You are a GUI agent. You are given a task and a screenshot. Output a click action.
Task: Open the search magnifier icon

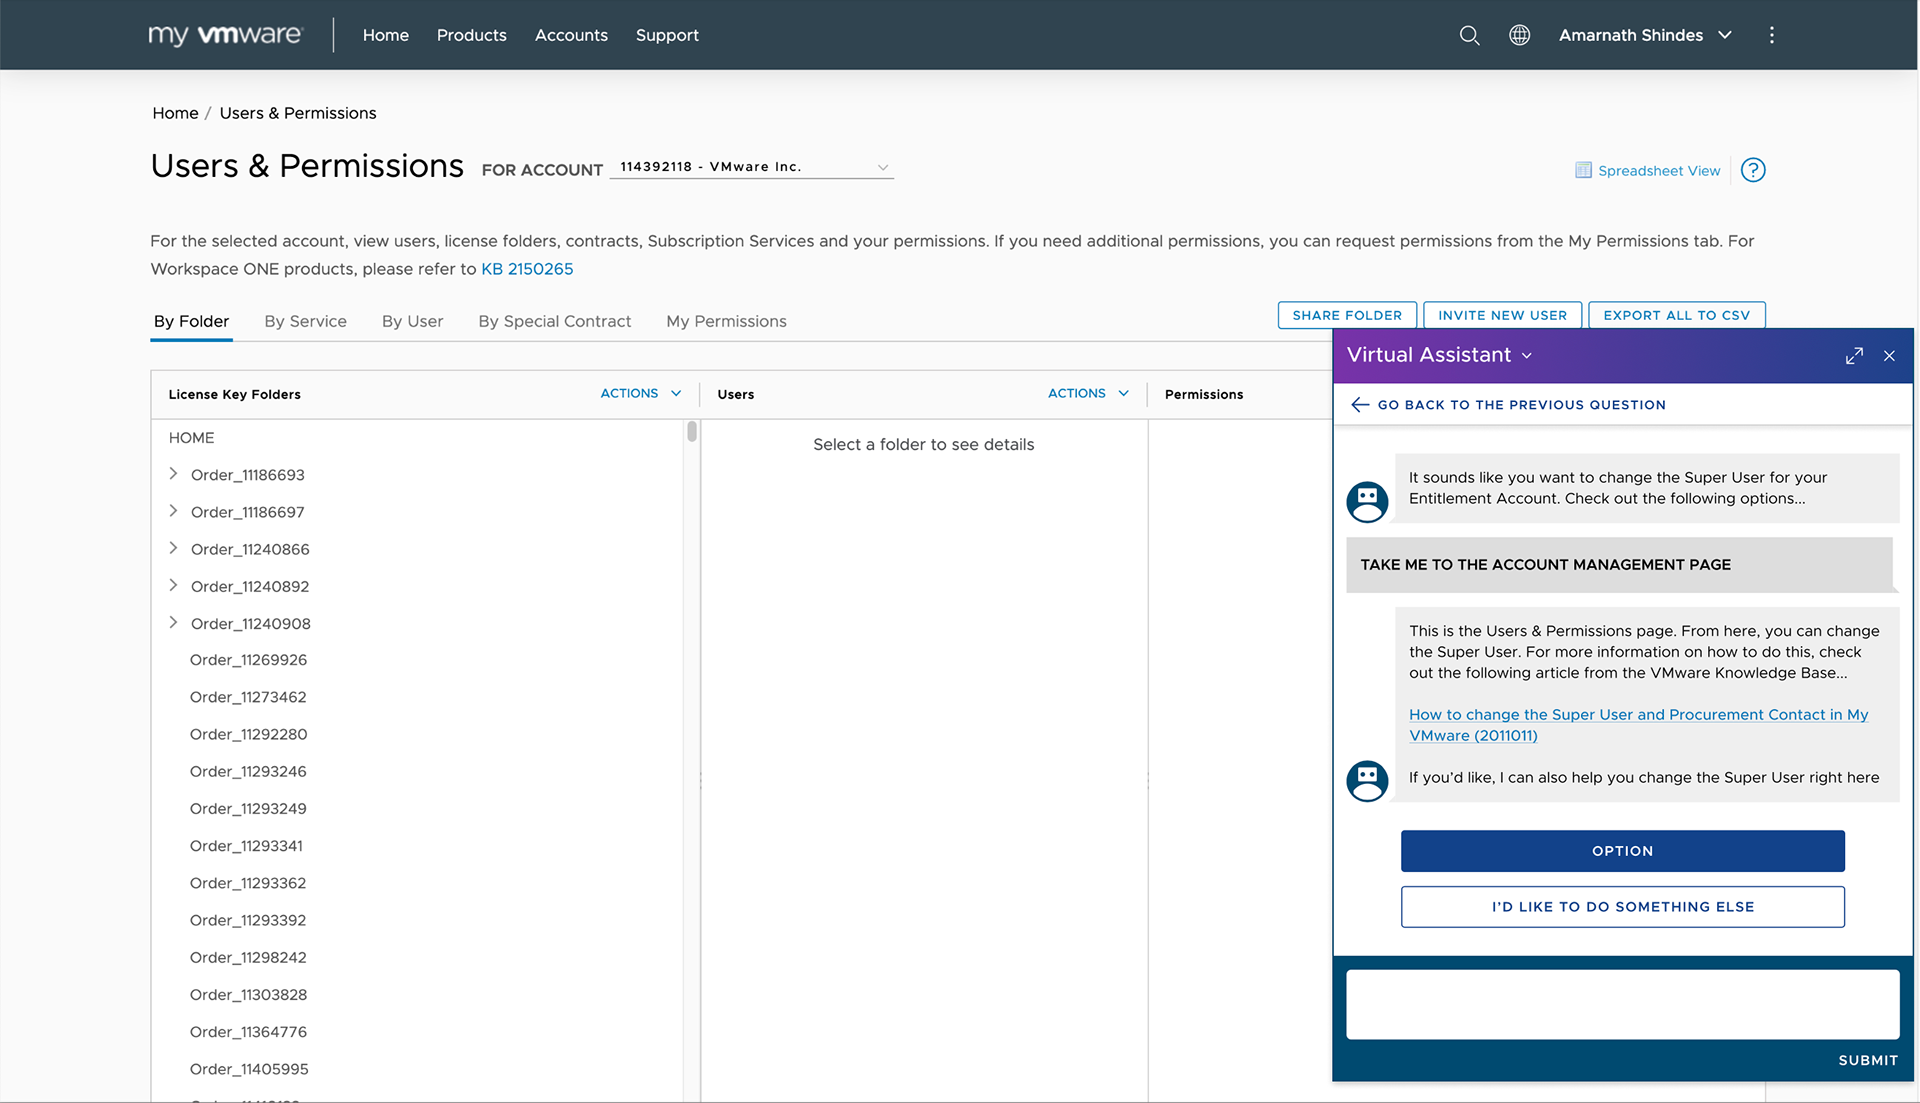point(1469,35)
